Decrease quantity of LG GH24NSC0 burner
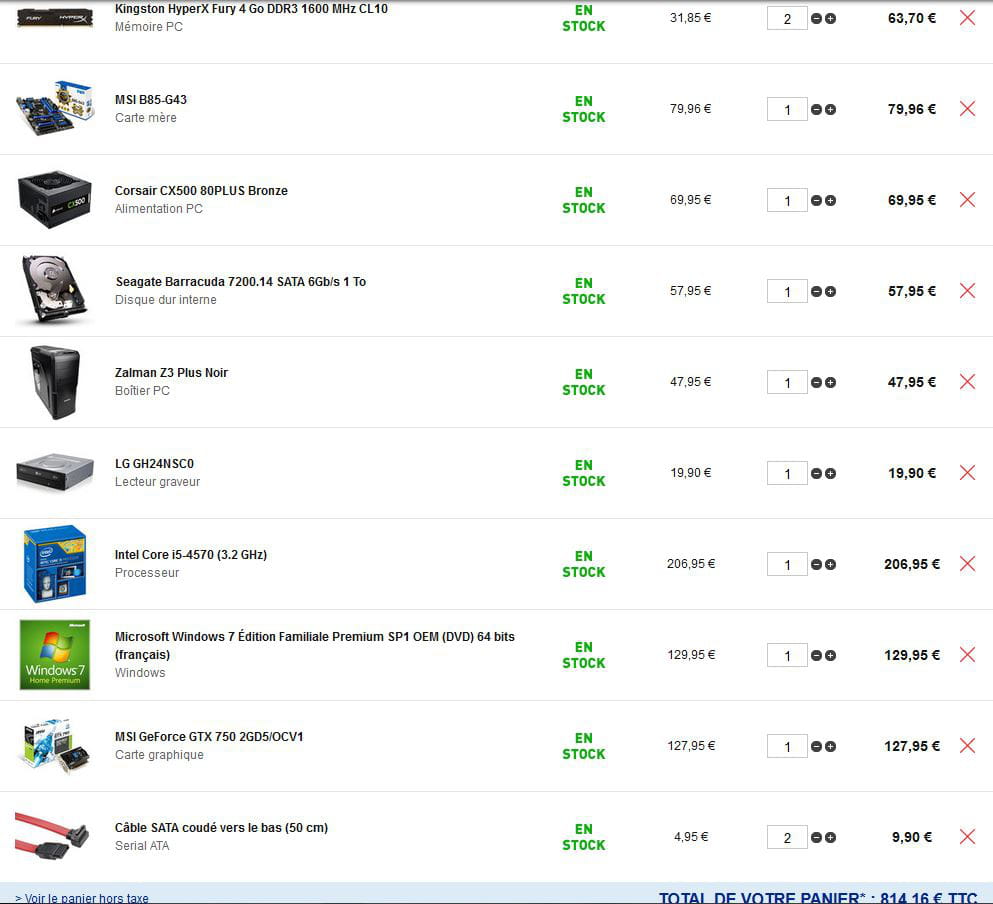This screenshot has width=993, height=904. click(816, 474)
